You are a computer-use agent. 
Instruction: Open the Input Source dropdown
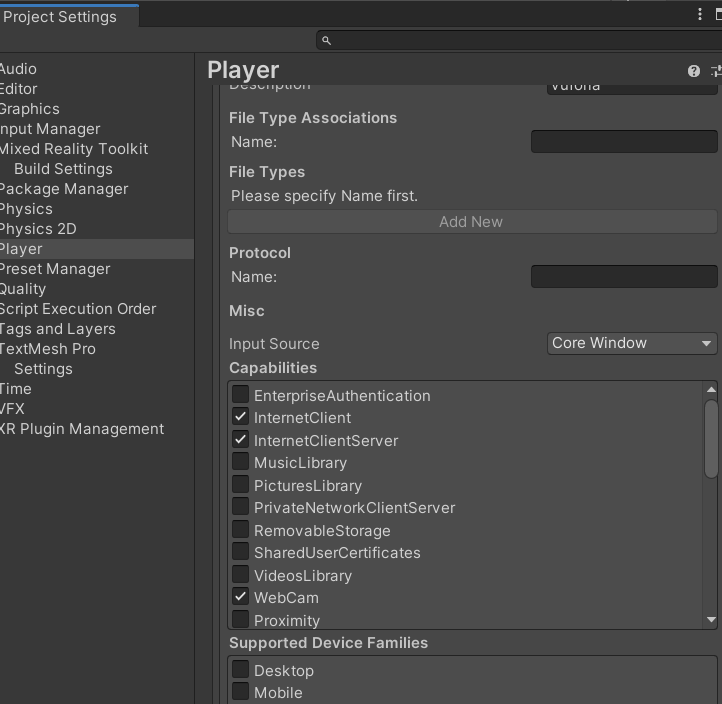[632, 343]
